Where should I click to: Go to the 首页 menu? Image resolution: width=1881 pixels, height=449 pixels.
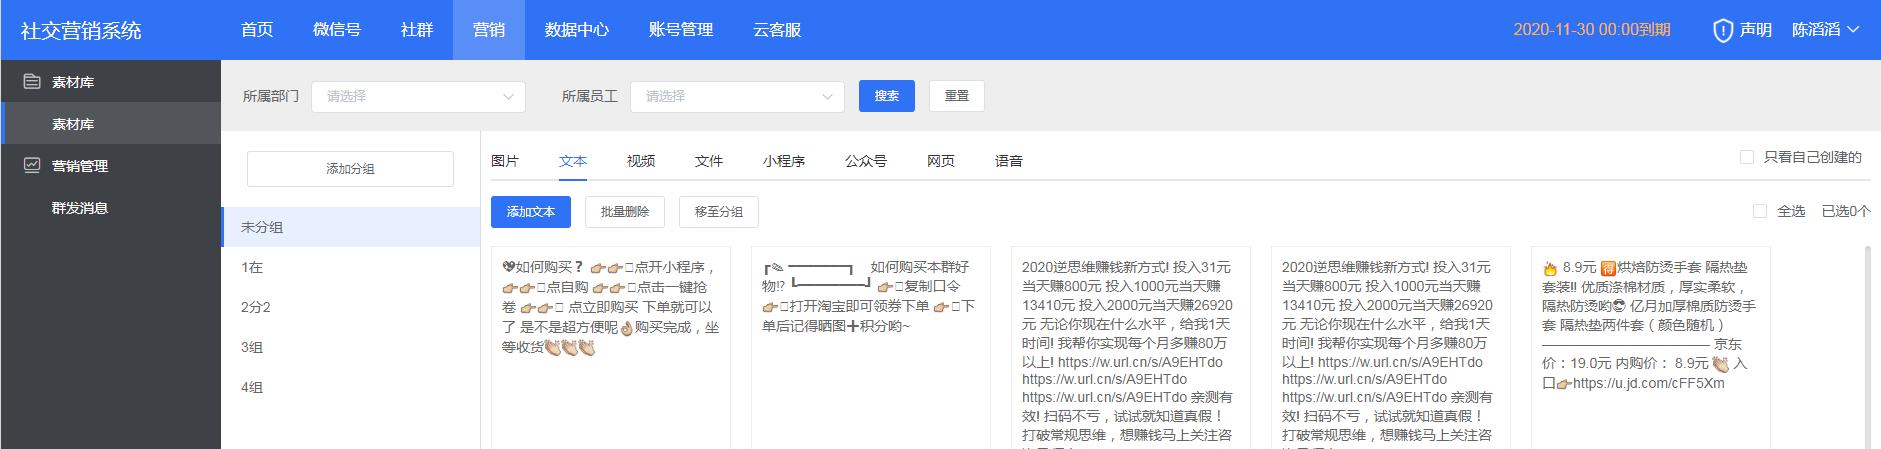click(x=257, y=30)
